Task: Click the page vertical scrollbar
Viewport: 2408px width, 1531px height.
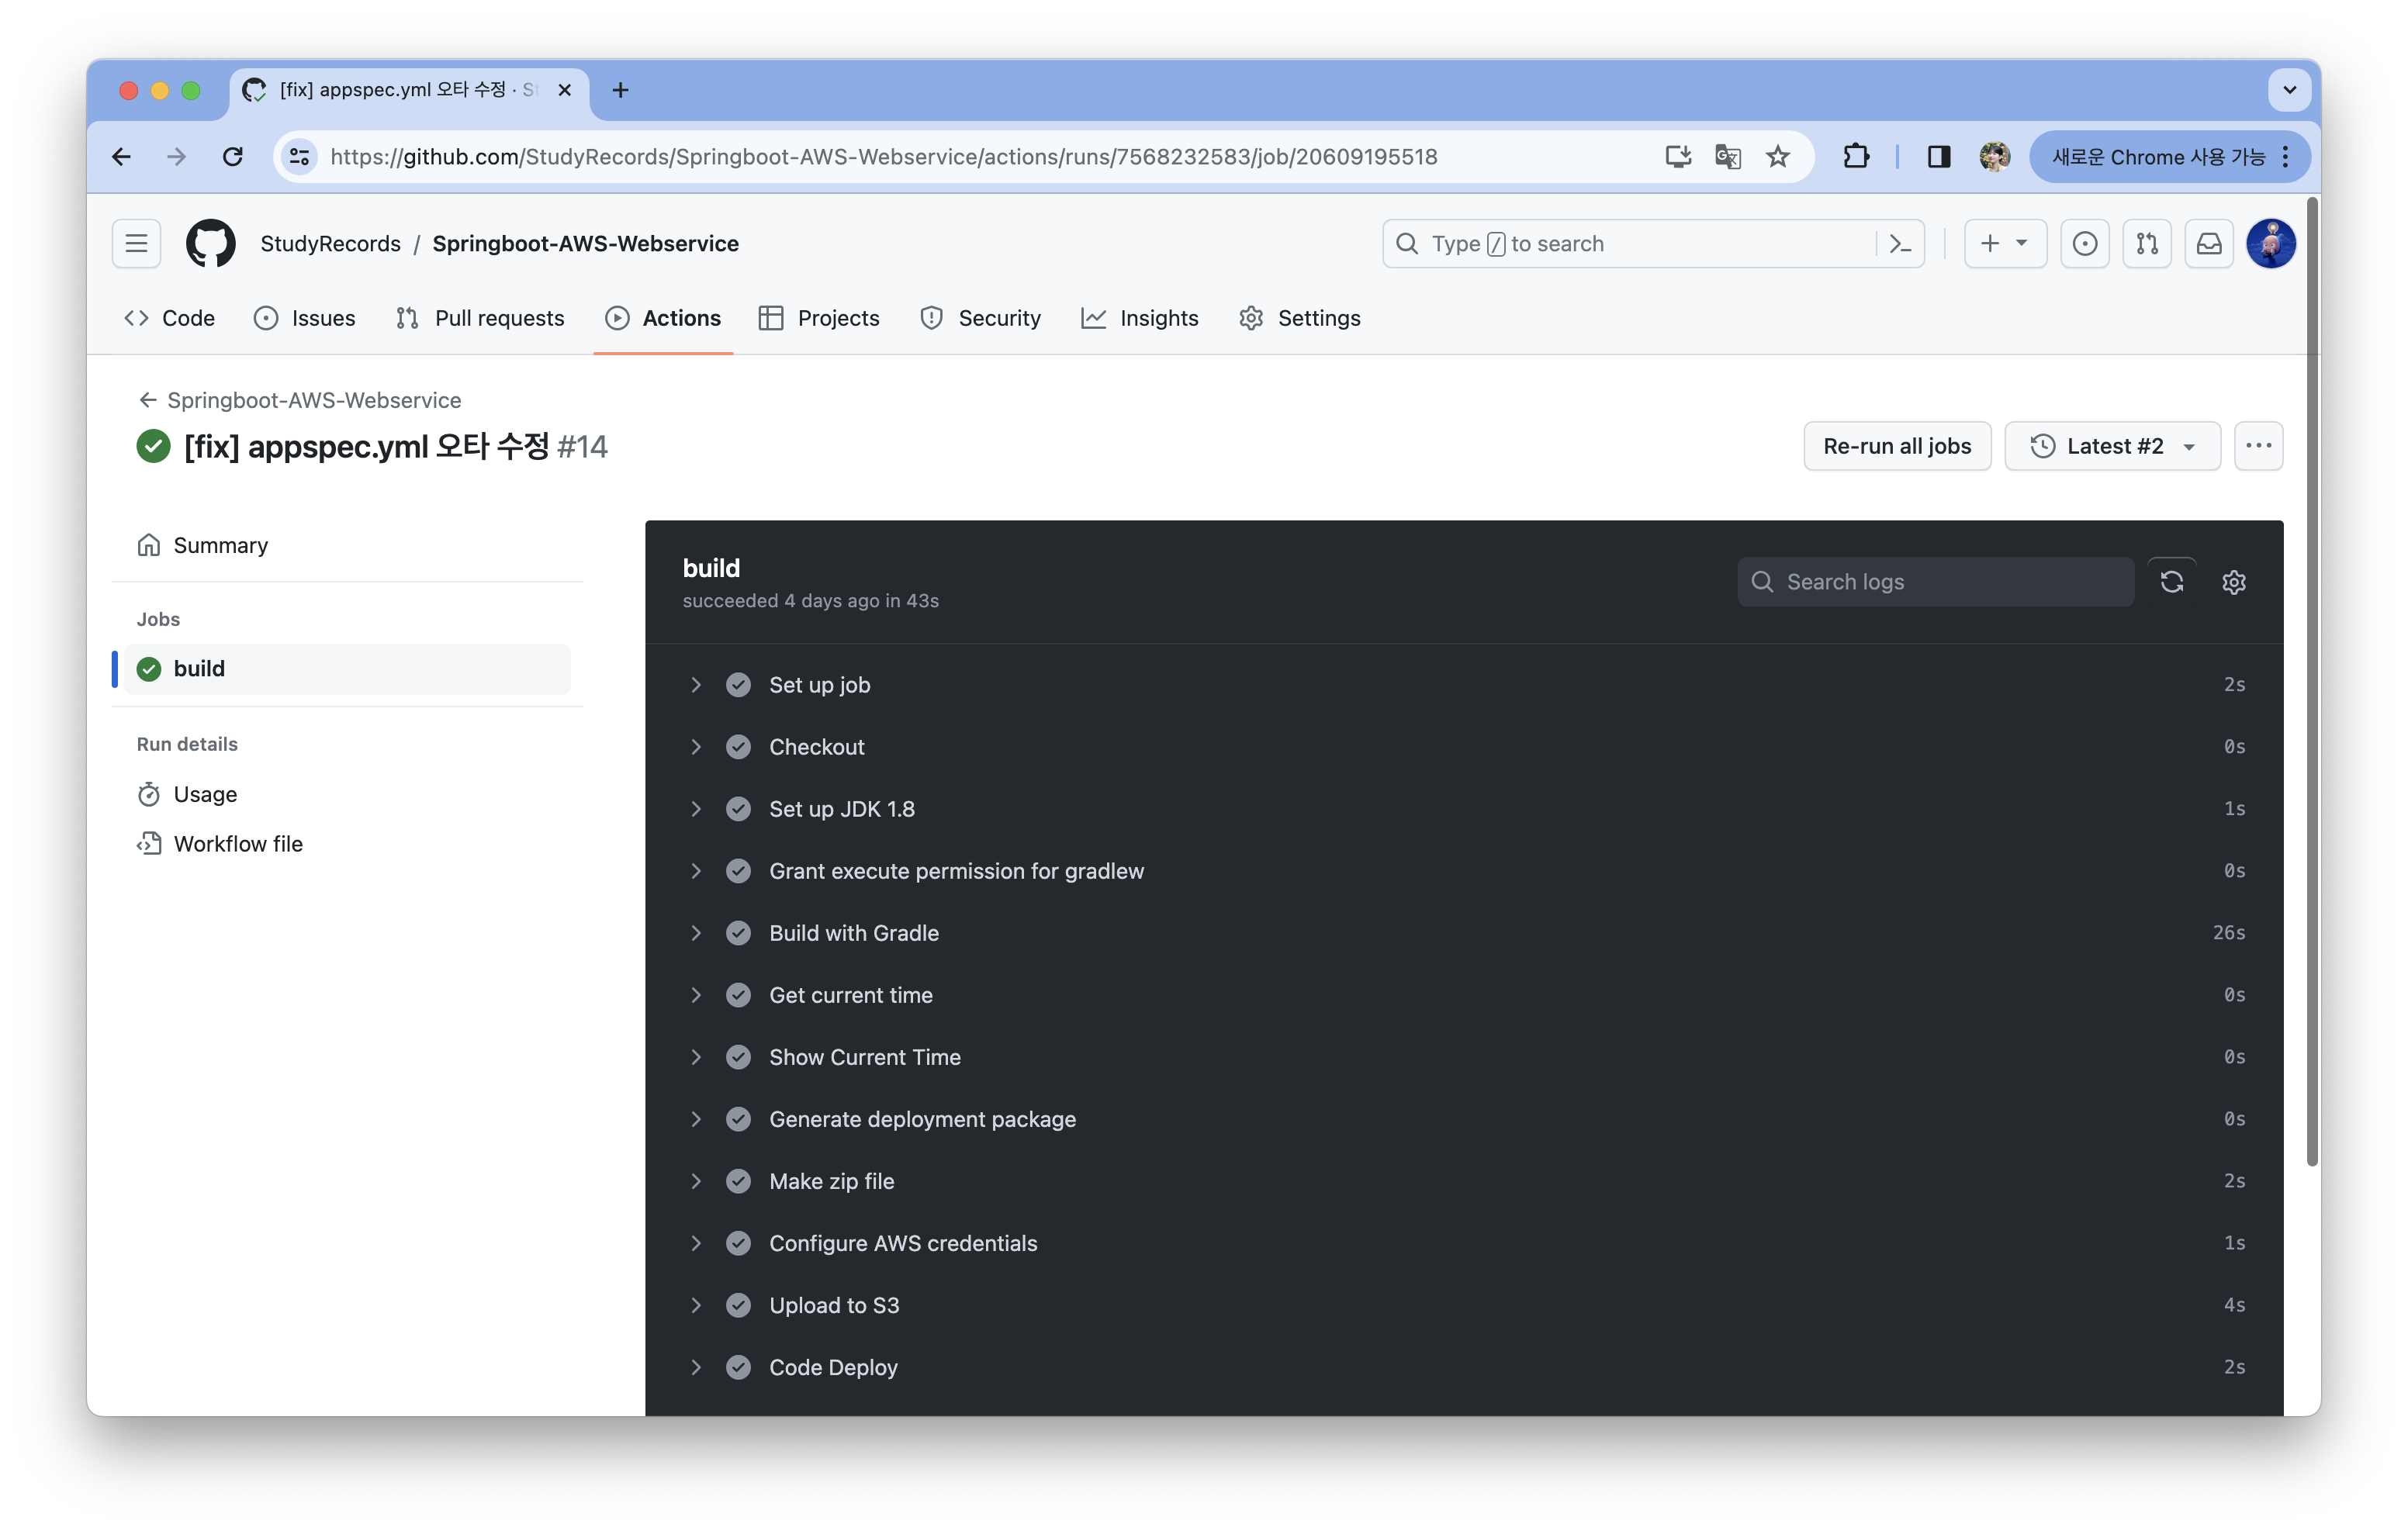Action: [x=2311, y=682]
